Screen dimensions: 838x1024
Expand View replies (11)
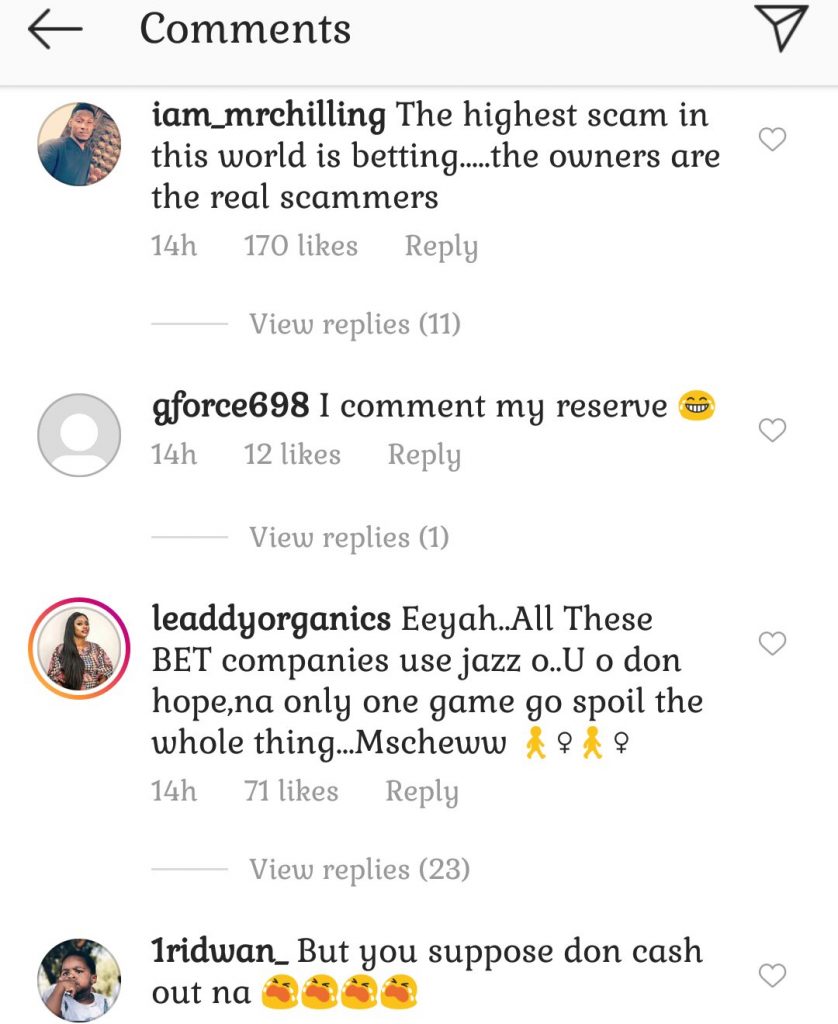click(354, 324)
